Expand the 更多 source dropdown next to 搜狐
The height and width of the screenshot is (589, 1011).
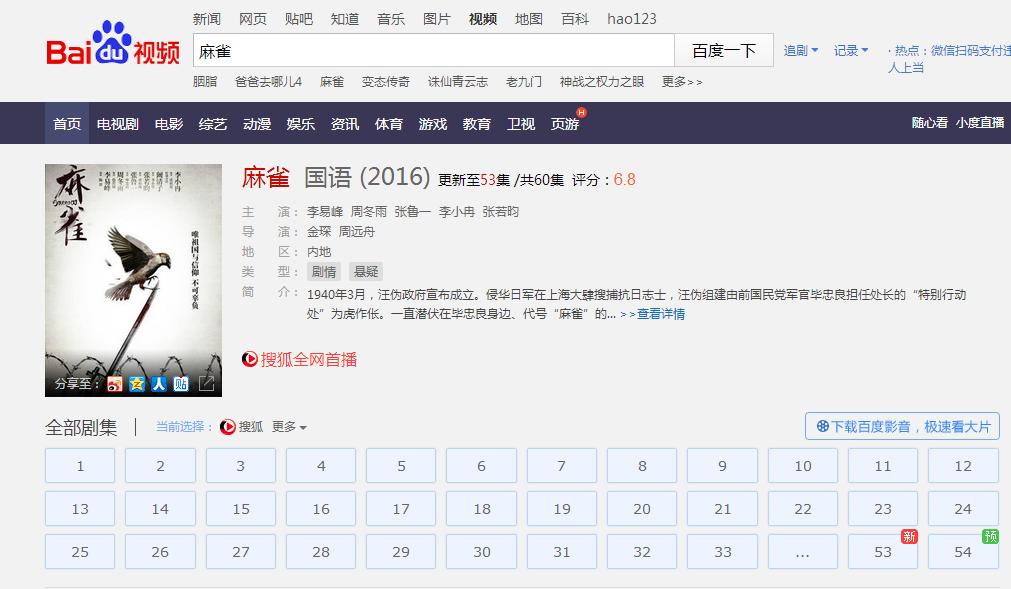pos(290,426)
